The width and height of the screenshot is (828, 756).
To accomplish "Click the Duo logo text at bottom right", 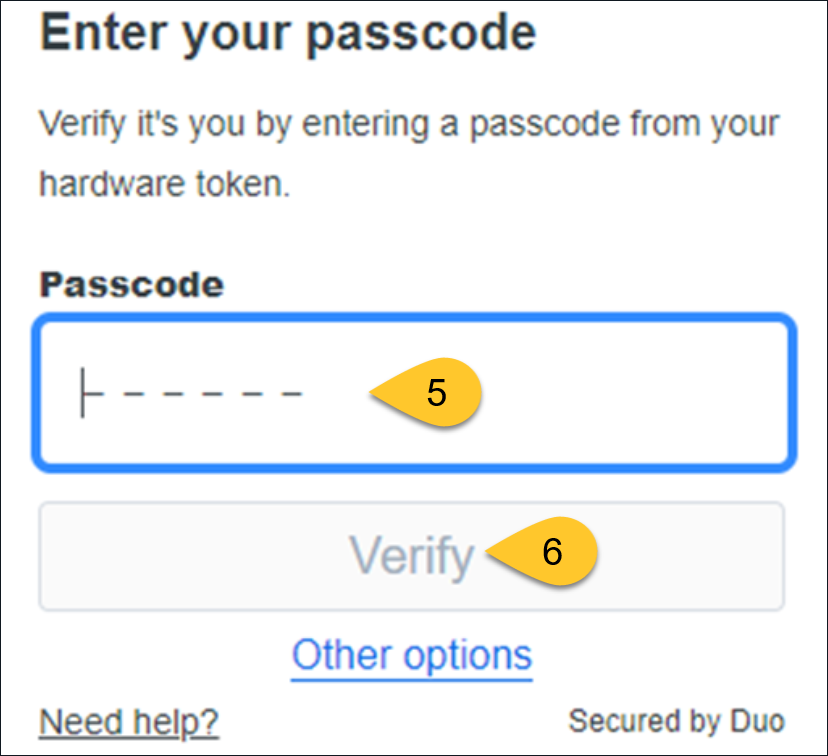I will pyautogui.click(x=676, y=720).
